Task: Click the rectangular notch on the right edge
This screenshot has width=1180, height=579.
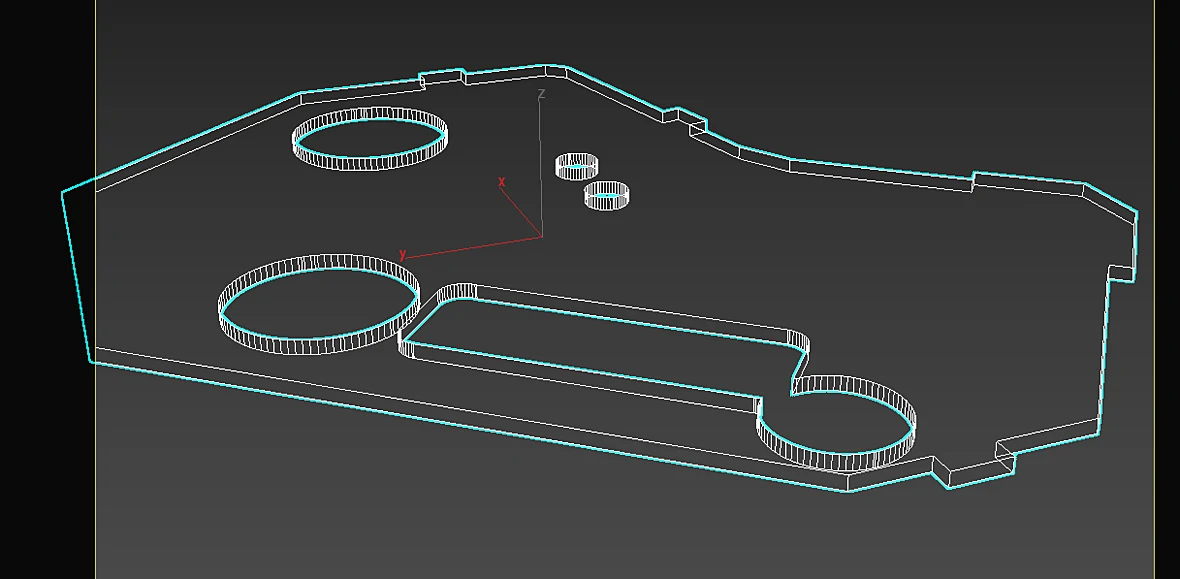Action: [x=1122, y=273]
